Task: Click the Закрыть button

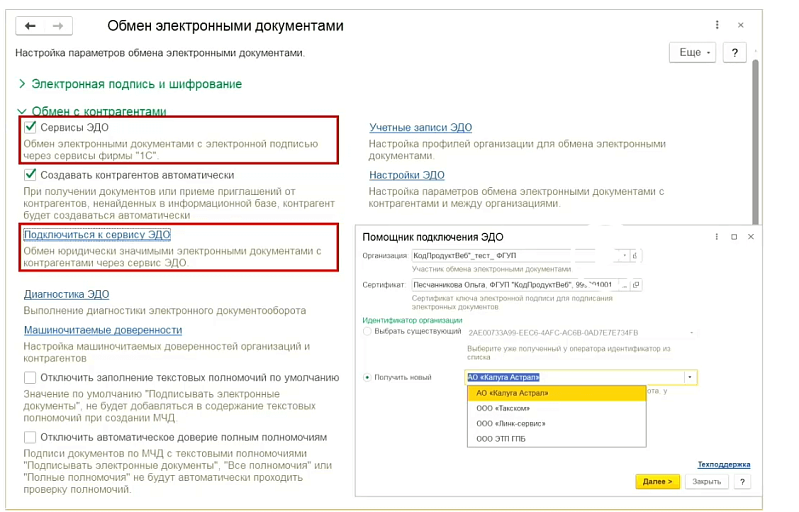Action: (x=707, y=481)
